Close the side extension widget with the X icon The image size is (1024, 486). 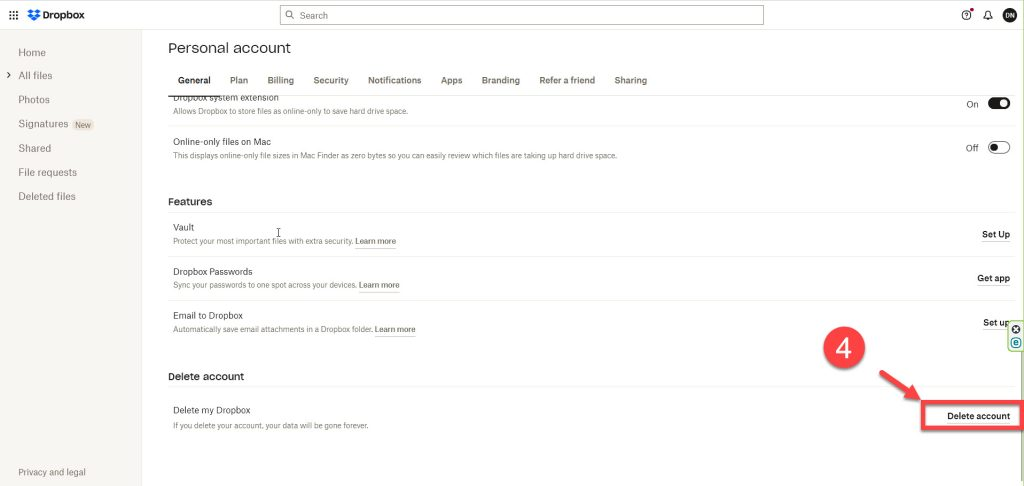point(1016,329)
